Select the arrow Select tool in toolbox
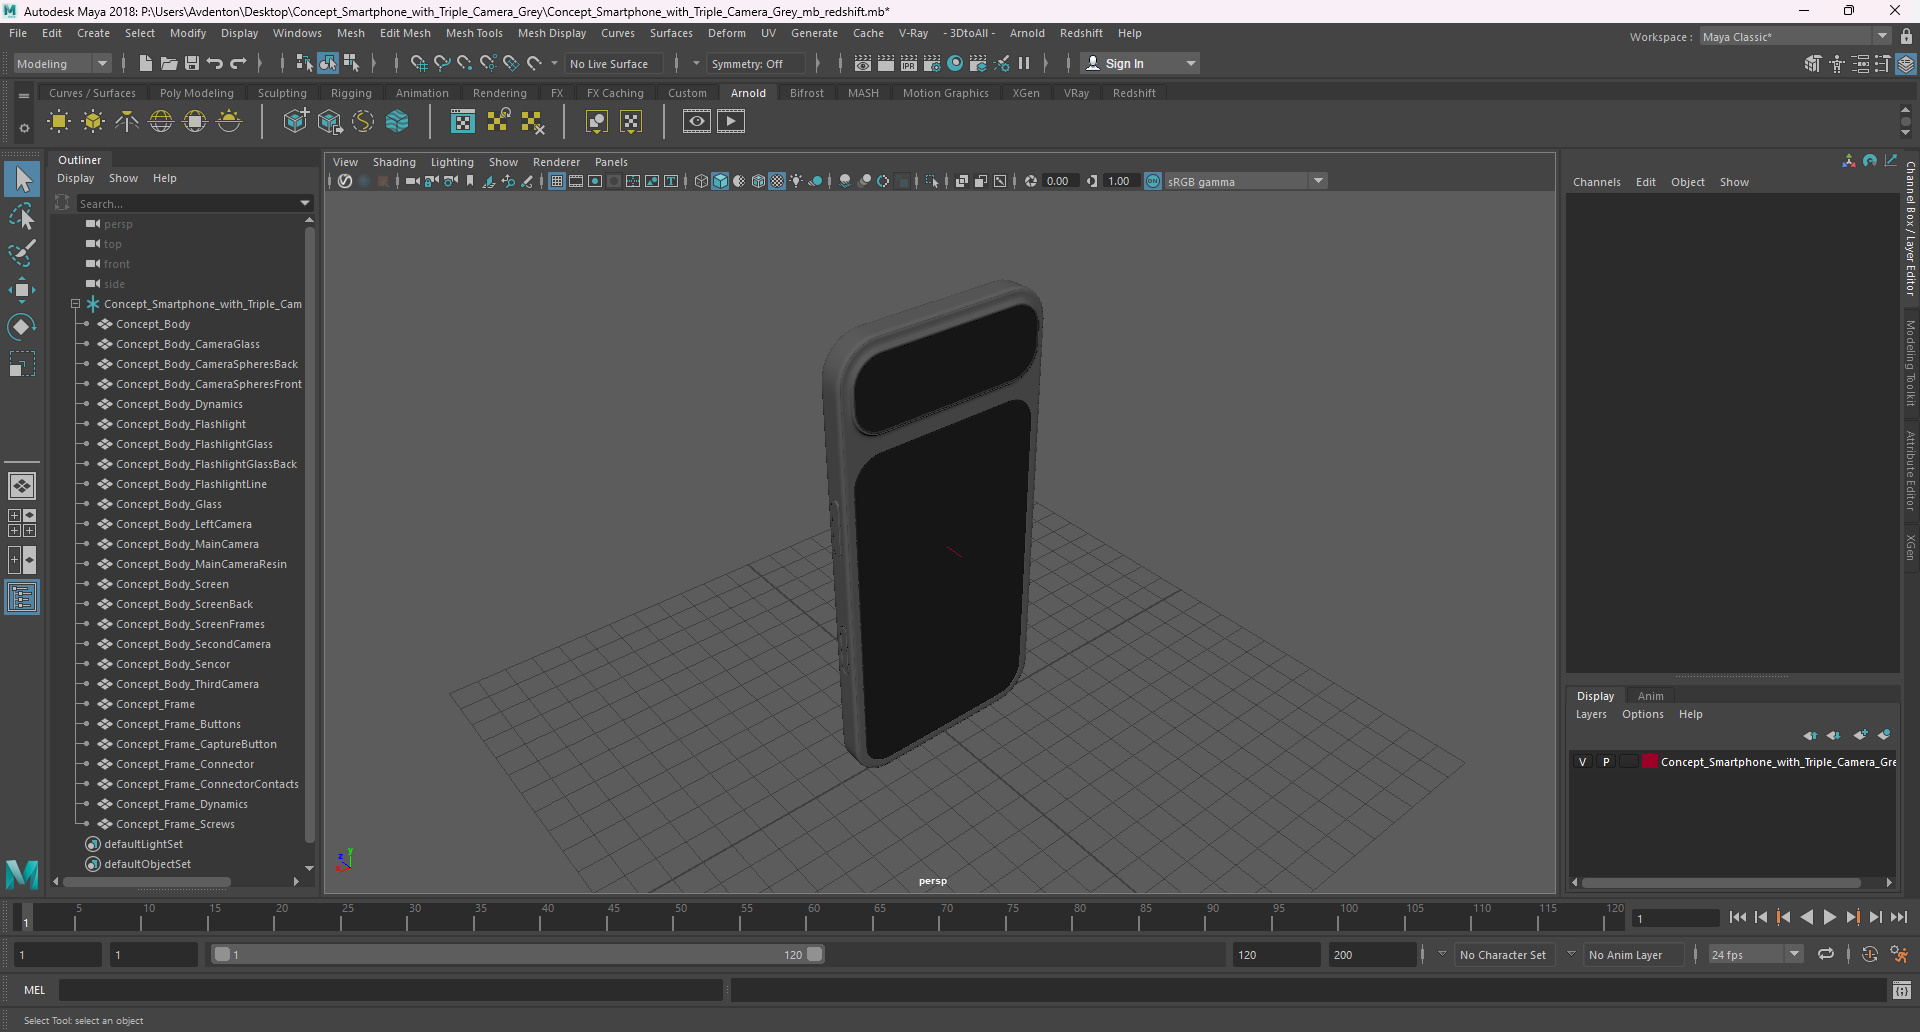Screen dimensions: 1920x1032 pos(22,179)
